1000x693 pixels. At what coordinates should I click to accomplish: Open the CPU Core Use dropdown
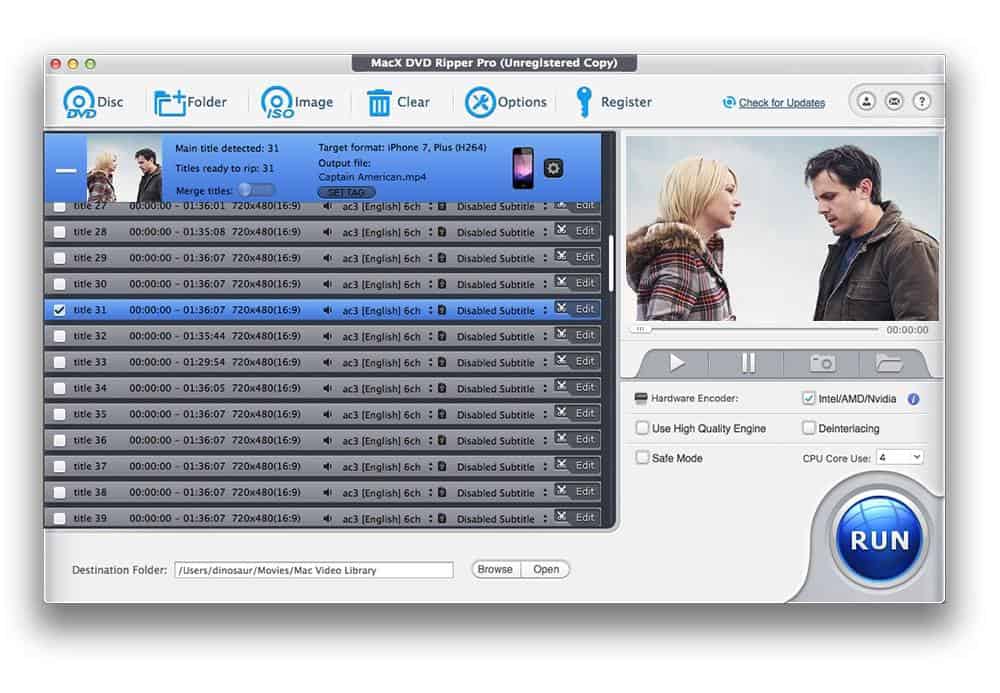click(x=899, y=457)
